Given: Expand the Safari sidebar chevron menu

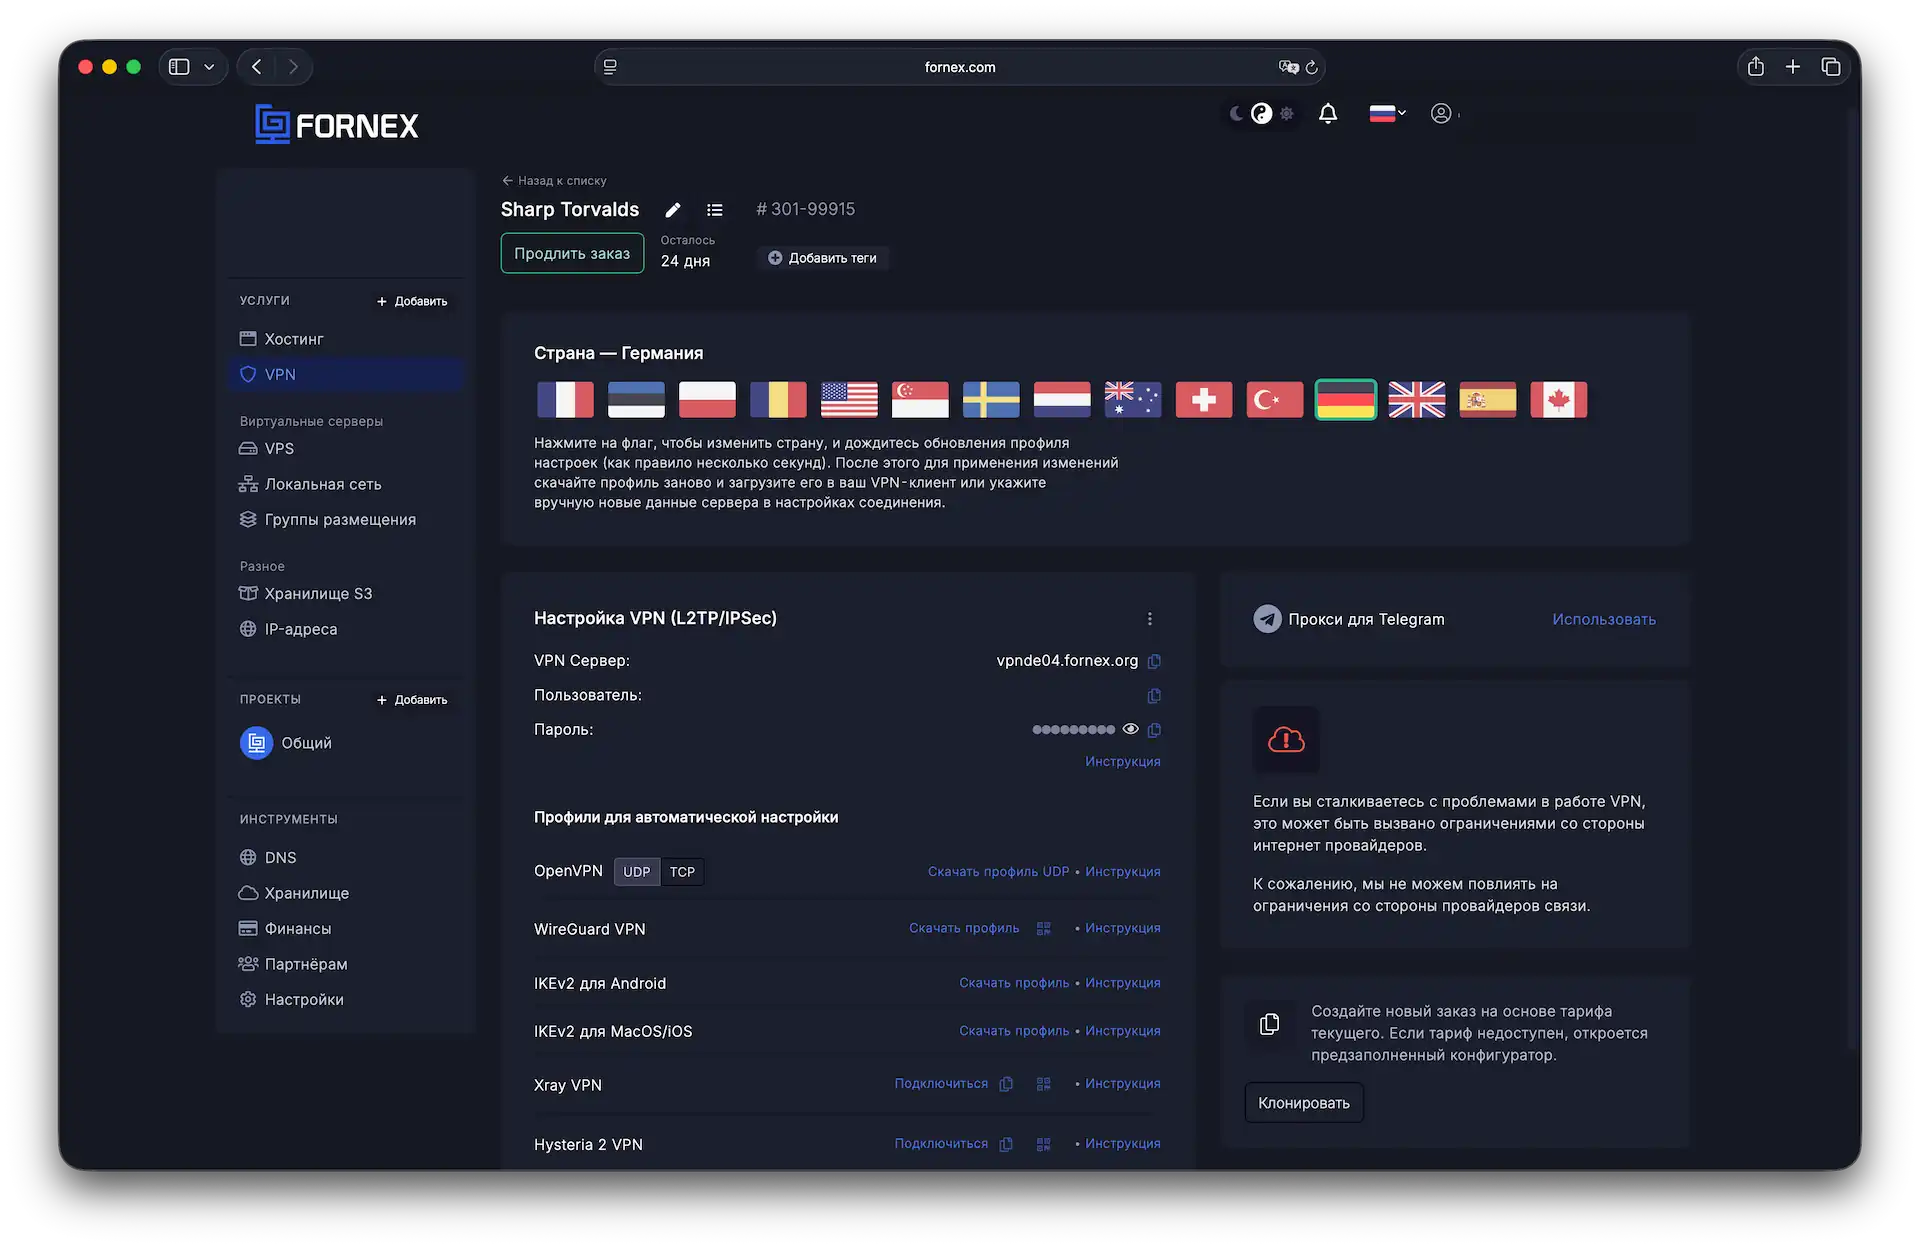Looking at the screenshot, I should coord(209,67).
